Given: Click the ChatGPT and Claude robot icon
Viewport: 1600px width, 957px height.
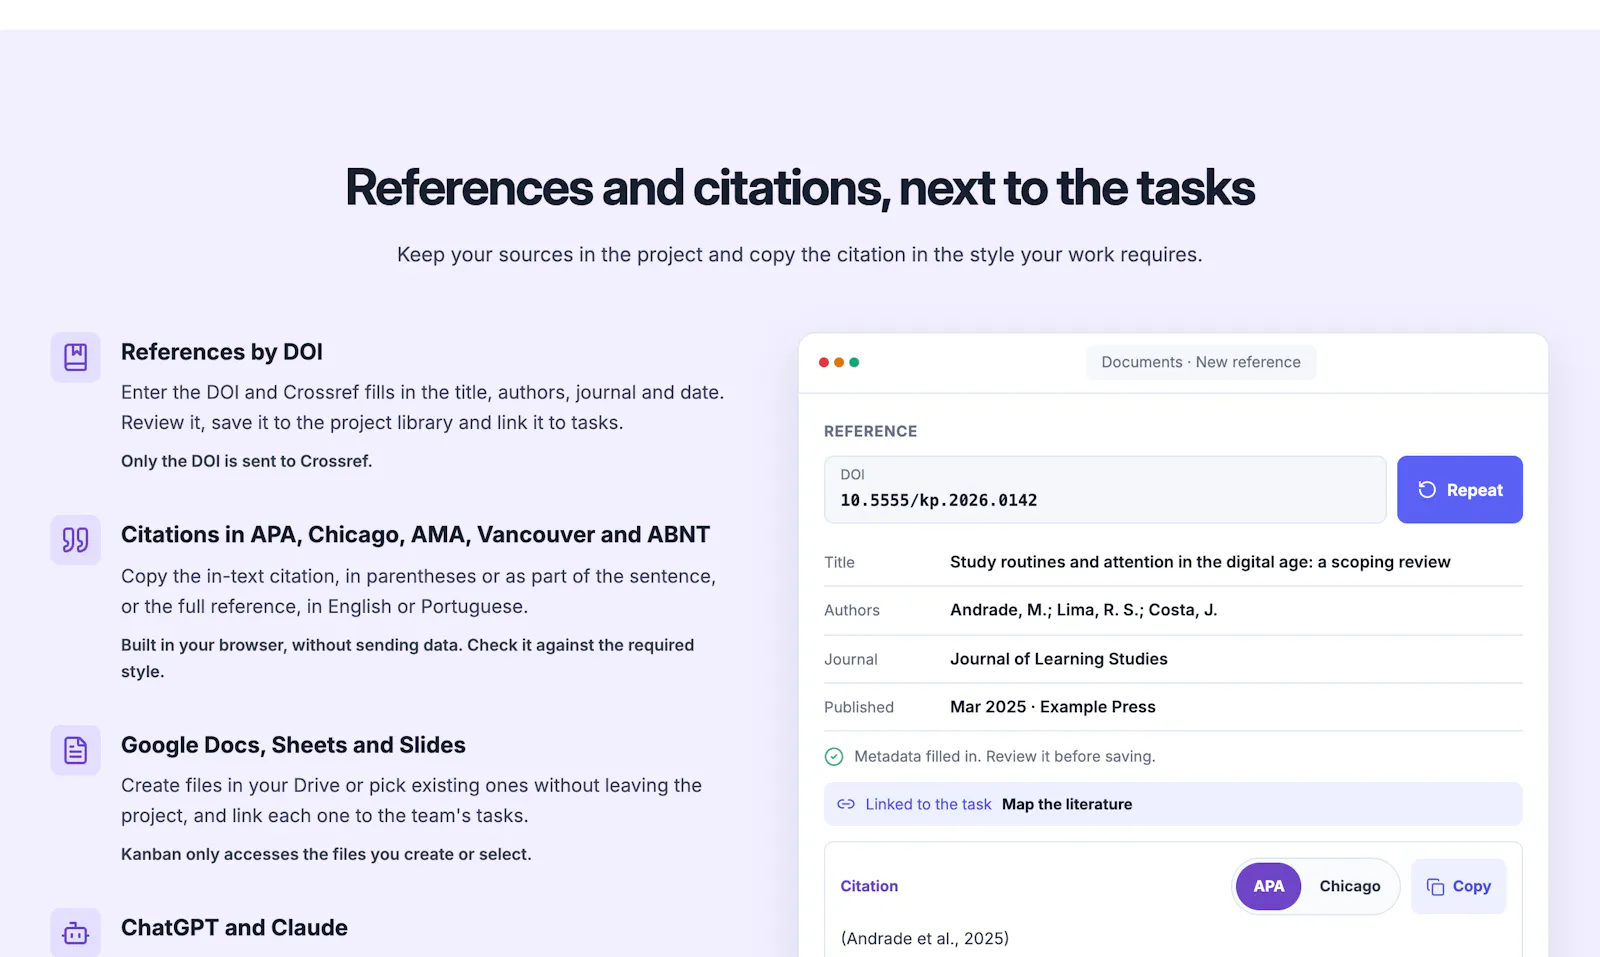Looking at the screenshot, I should 76,932.
